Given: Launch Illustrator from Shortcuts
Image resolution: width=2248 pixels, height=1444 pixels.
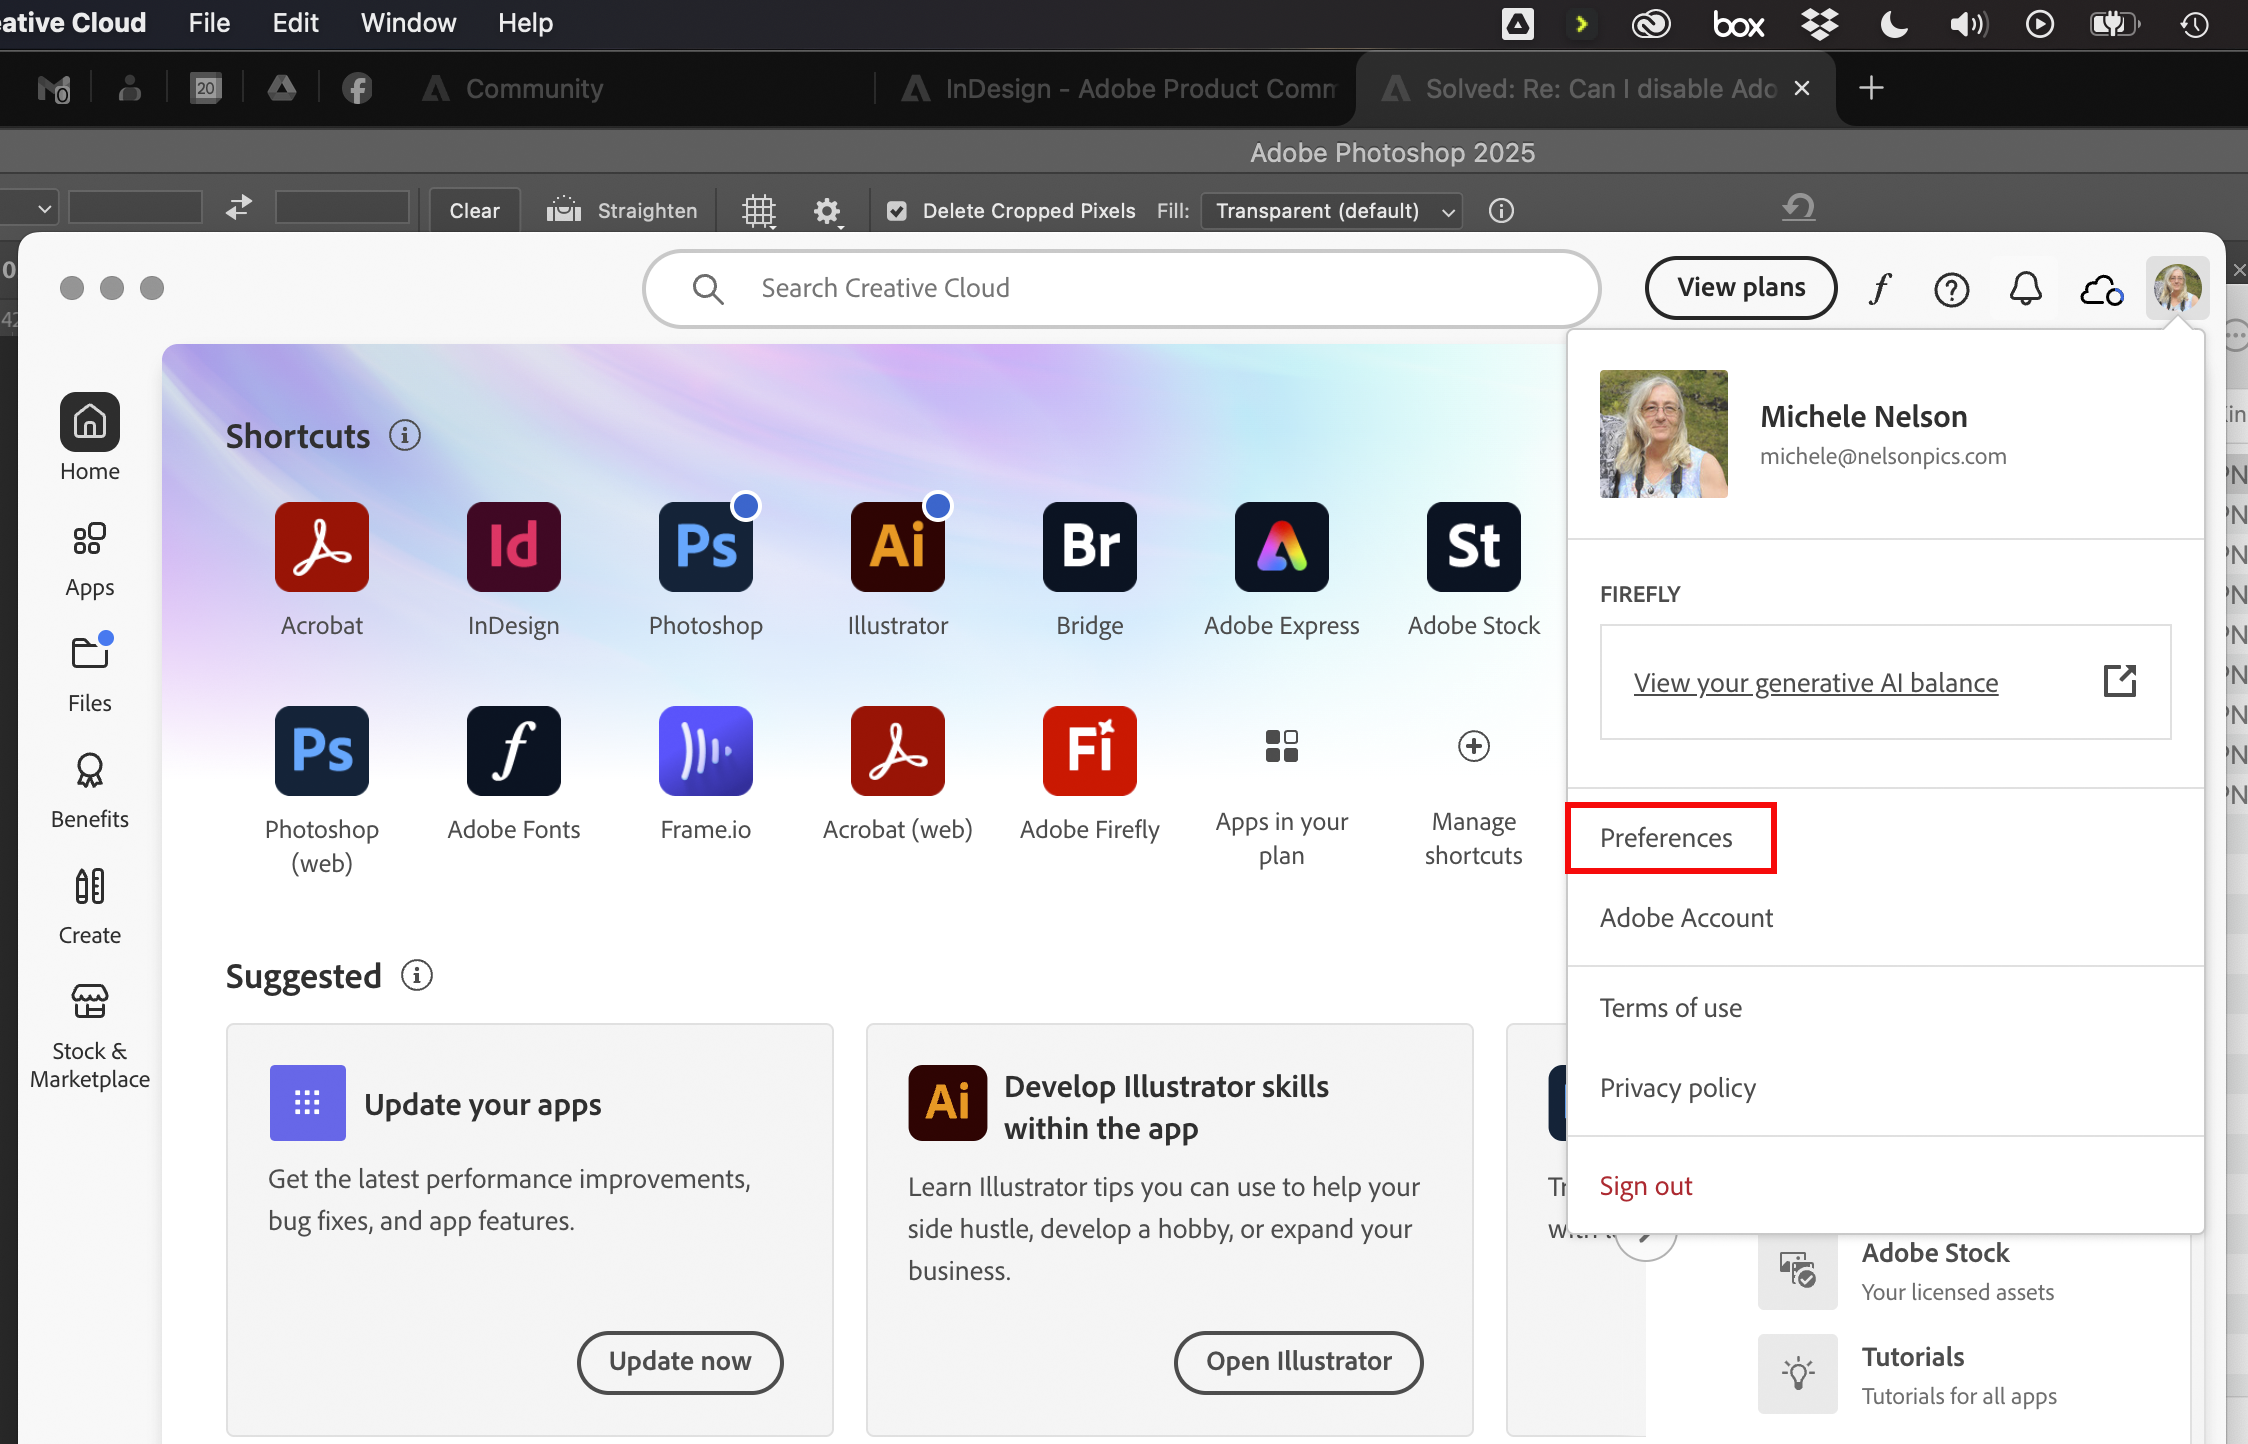Looking at the screenshot, I should click(x=896, y=547).
